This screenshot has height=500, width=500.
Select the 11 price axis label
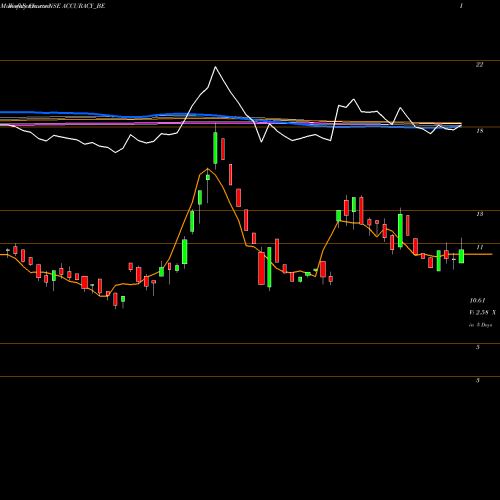[479, 247]
